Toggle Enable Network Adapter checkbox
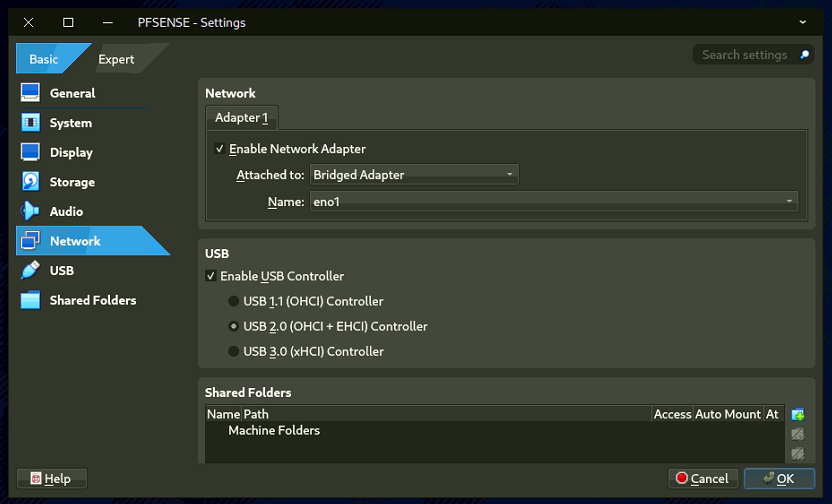 pos(220,149)
